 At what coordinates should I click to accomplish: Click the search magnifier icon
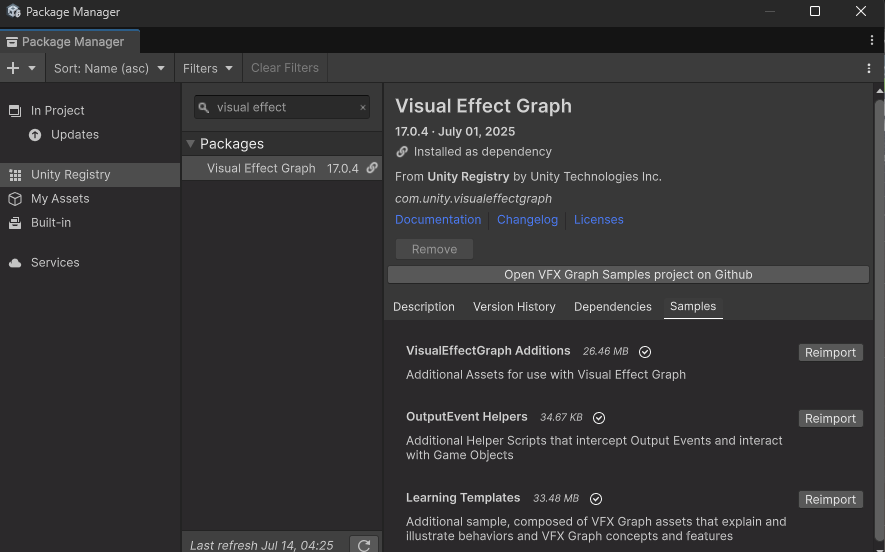pyautogui.click(x=204, y=107)
